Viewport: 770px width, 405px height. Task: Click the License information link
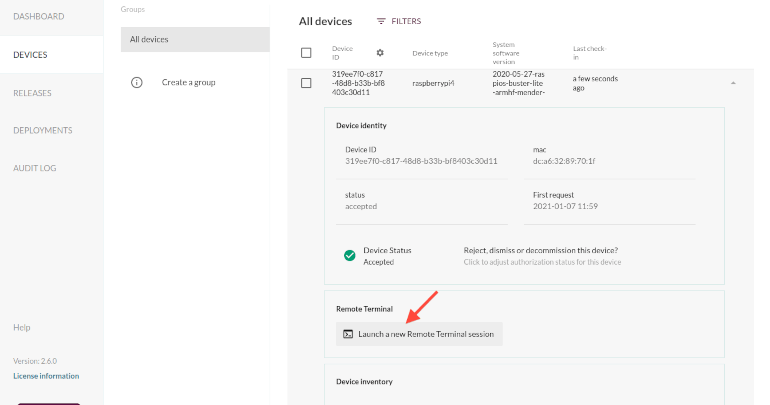coord(46,376)
